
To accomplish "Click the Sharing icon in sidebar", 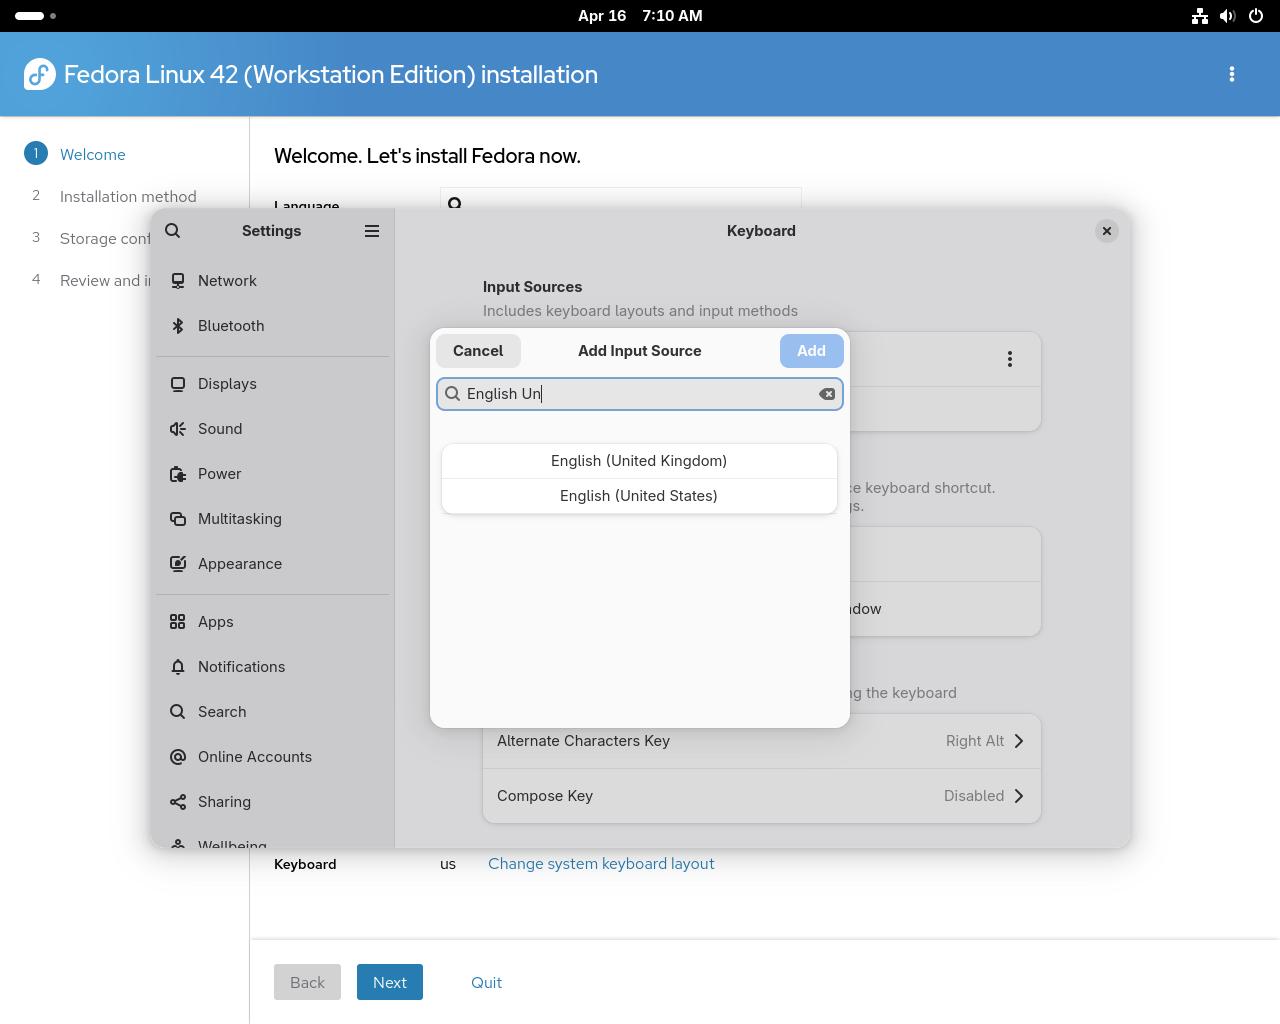I will [x=178, y=802].
